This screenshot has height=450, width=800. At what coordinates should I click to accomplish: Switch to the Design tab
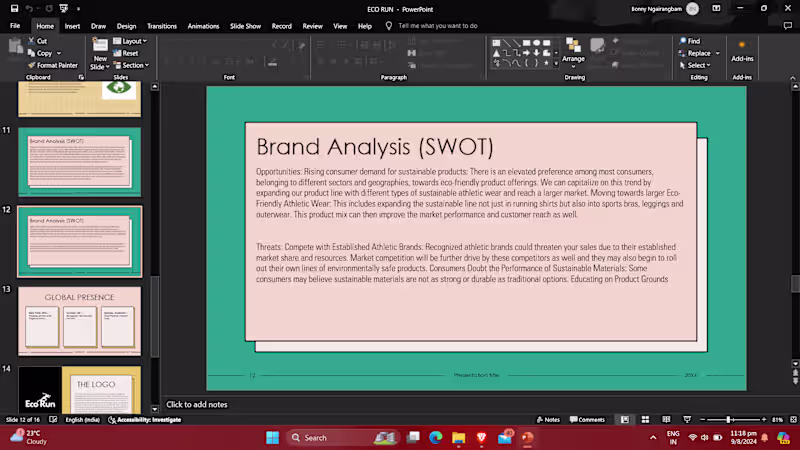click(x=126, y=26)
